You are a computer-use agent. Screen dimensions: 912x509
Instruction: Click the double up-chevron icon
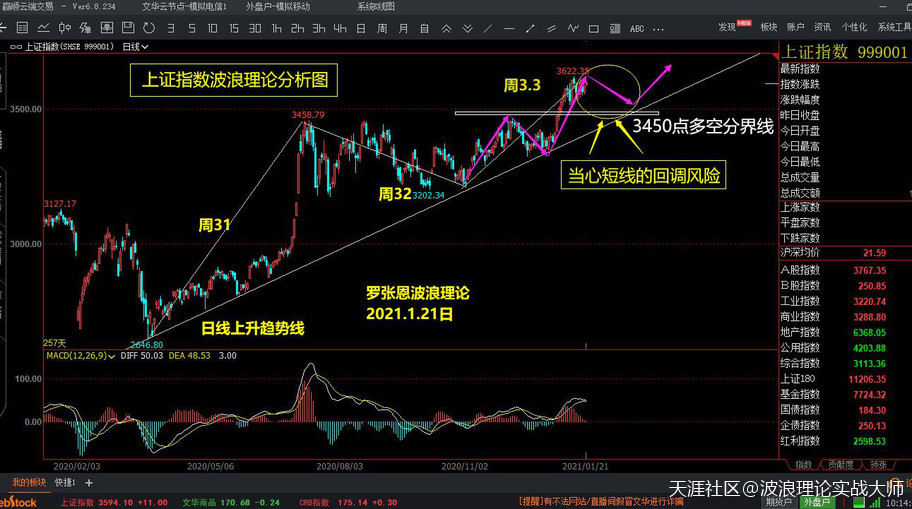[446, 28]
